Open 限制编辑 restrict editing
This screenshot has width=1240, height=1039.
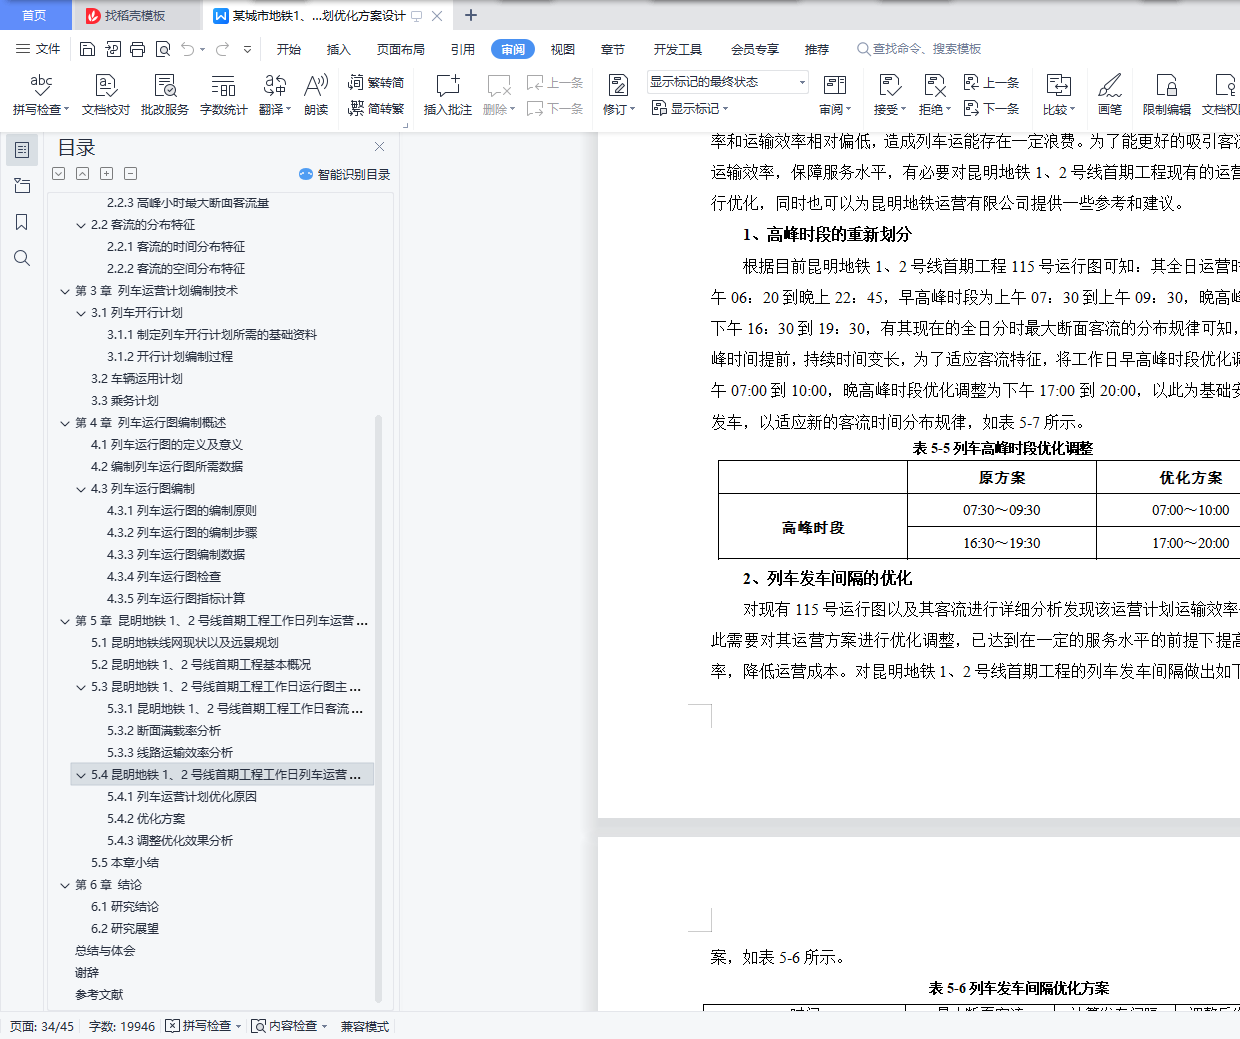[x=1167, y=95]
